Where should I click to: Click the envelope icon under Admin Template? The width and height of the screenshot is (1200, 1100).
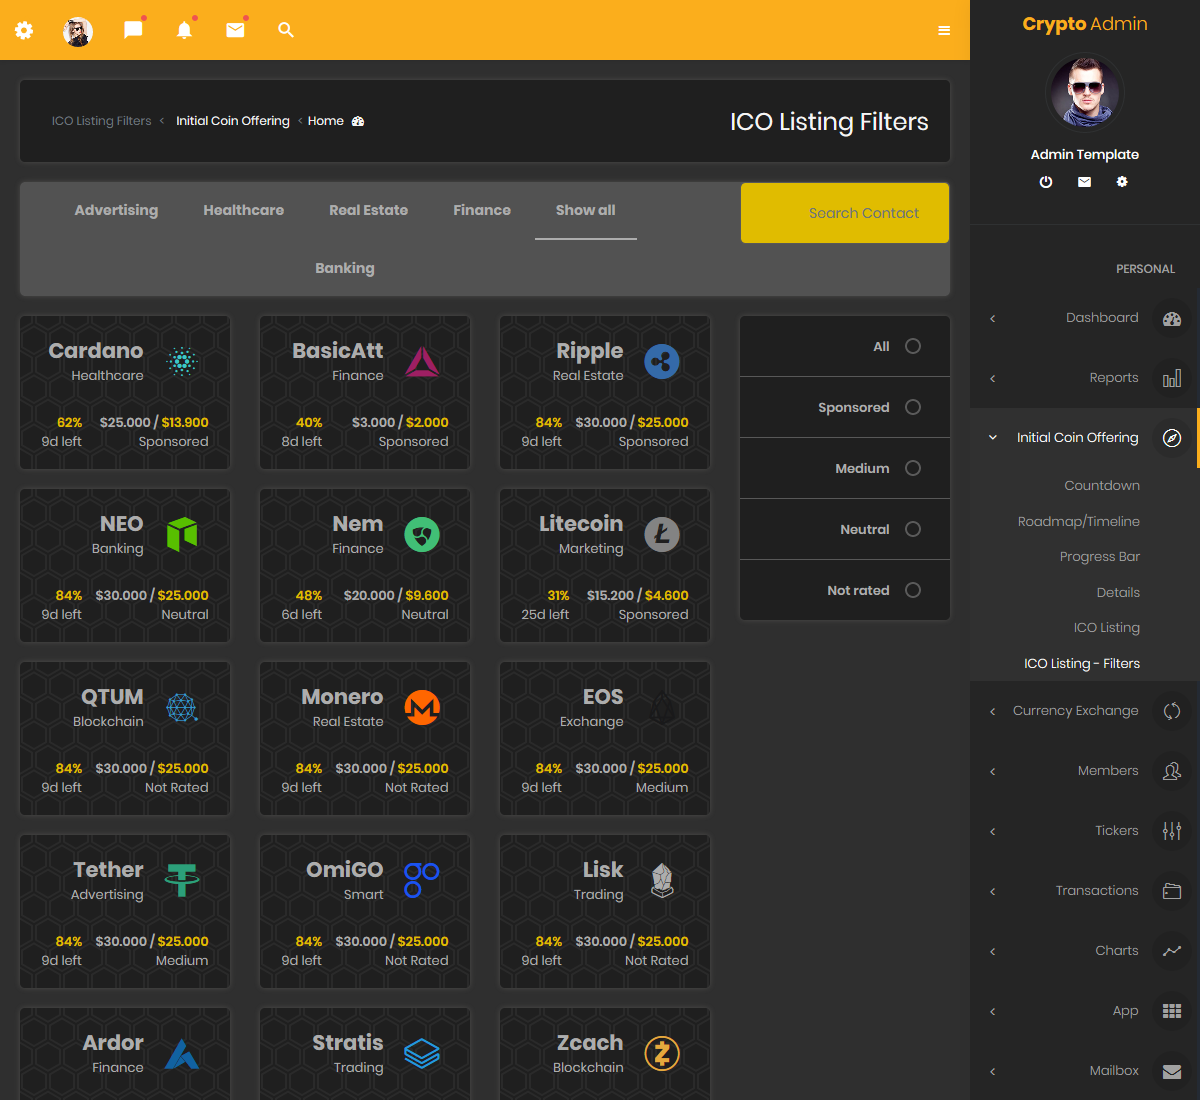coord(1084,182)
